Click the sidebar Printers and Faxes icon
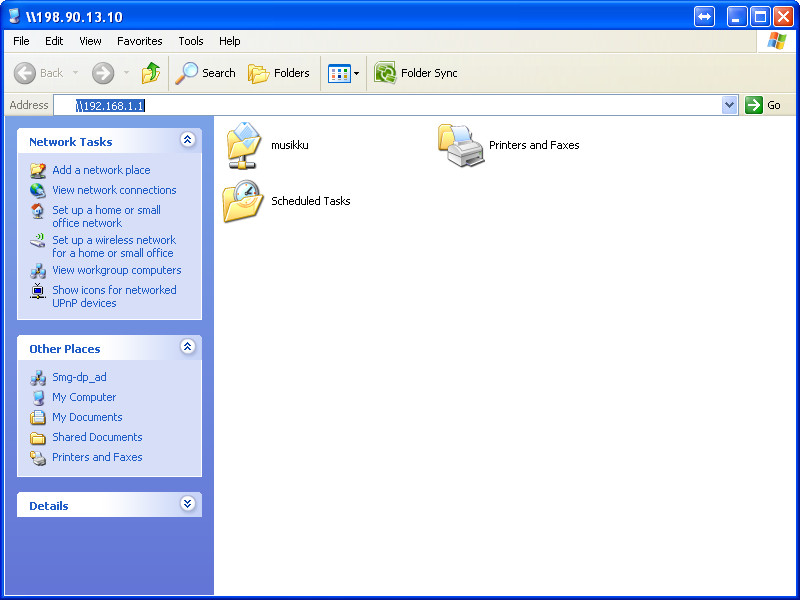Viewport: 800px width, 600px height. 38,458
